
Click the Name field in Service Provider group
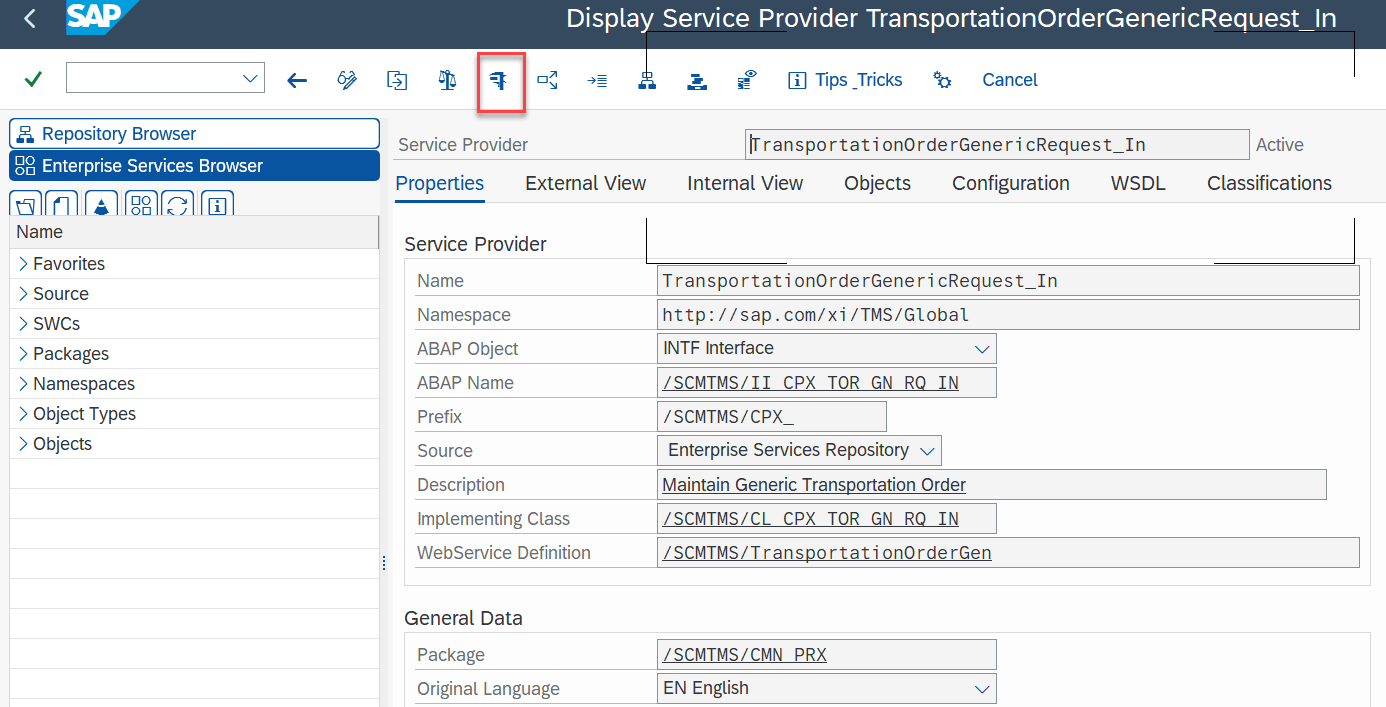1008,281
